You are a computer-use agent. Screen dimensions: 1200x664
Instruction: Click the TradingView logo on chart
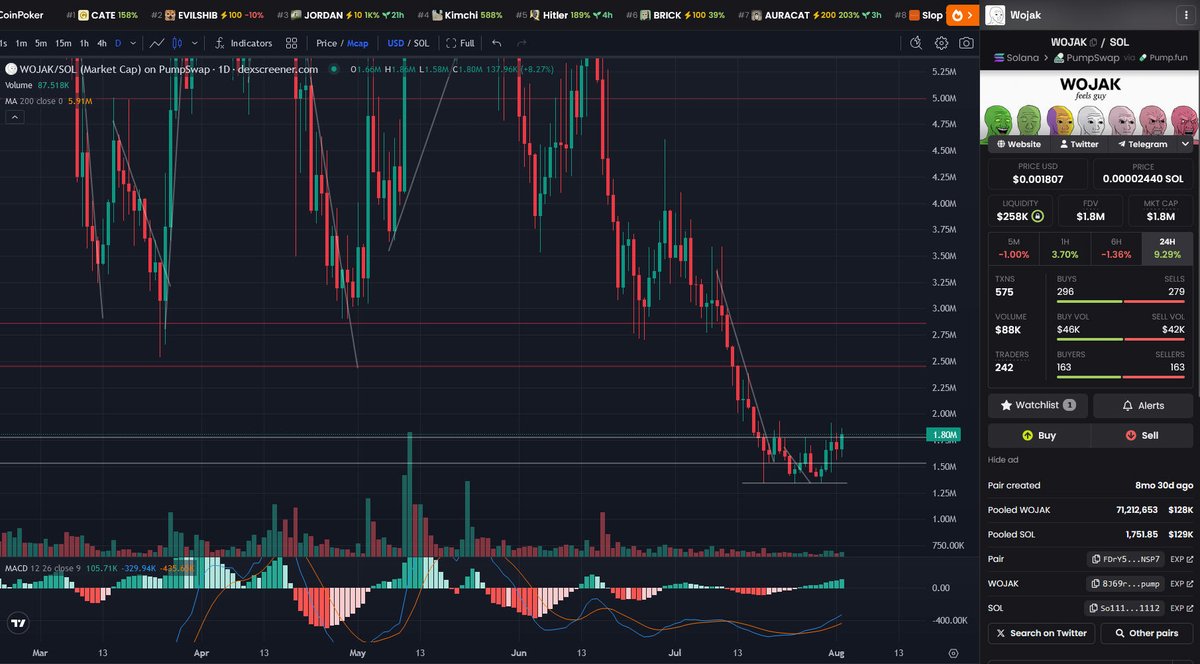tap(17, 623)
